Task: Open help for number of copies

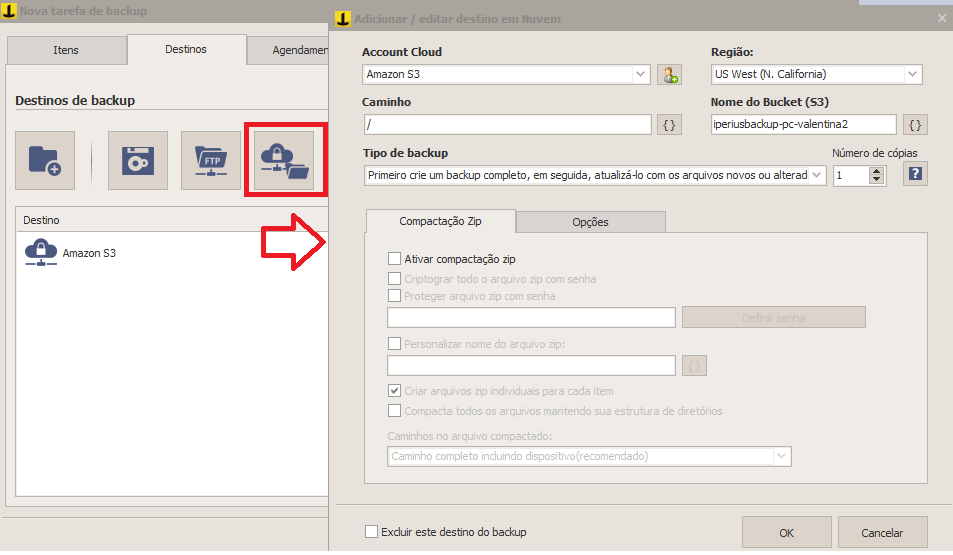Action: tap(915, 174)
